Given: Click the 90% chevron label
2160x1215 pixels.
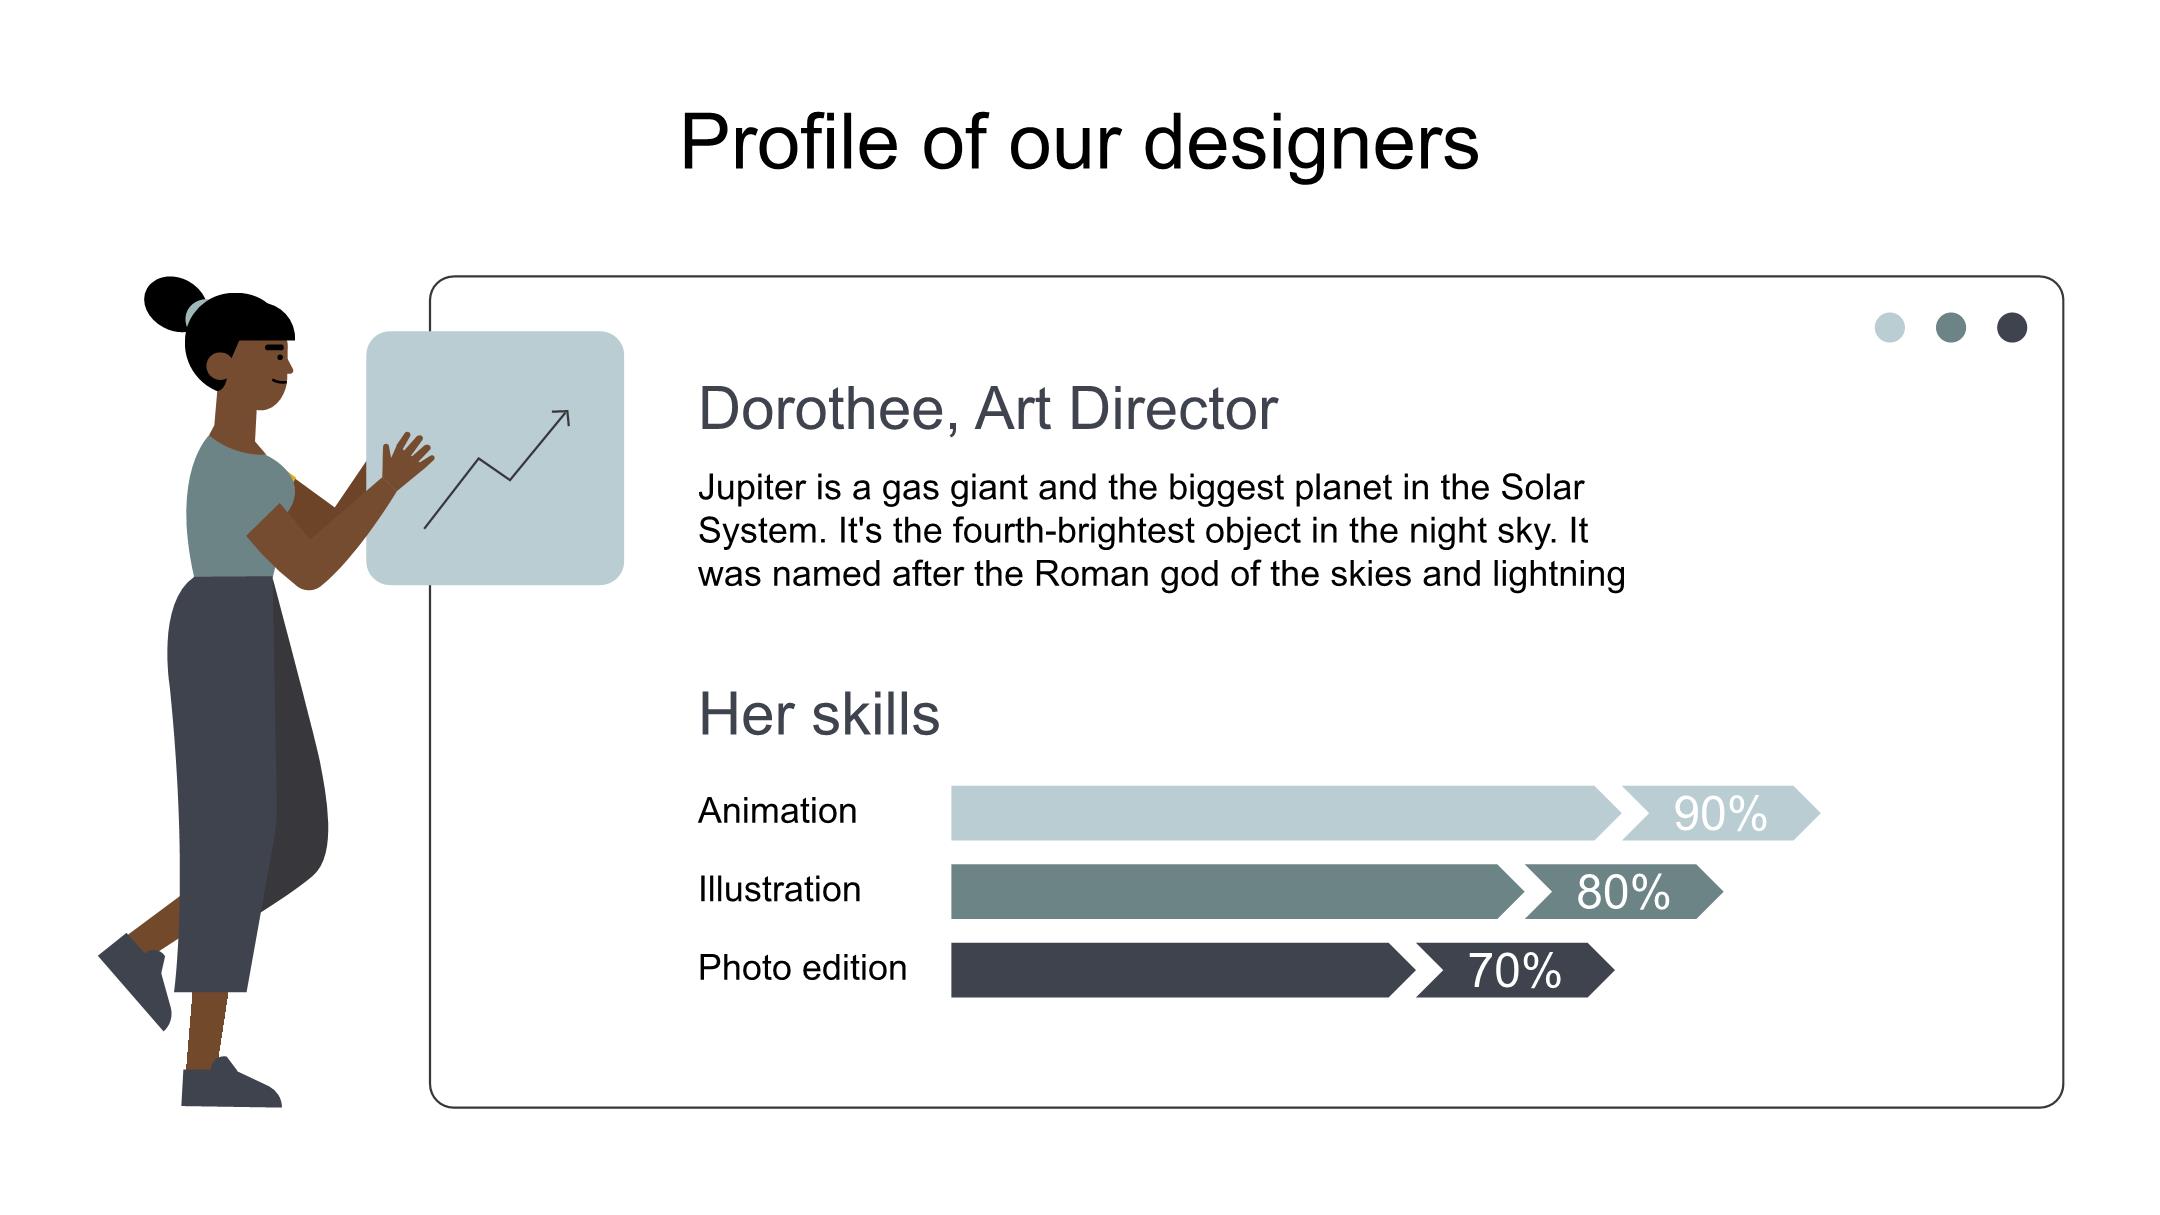Looking at the screenshot, I should click(x=1720, y=813).
